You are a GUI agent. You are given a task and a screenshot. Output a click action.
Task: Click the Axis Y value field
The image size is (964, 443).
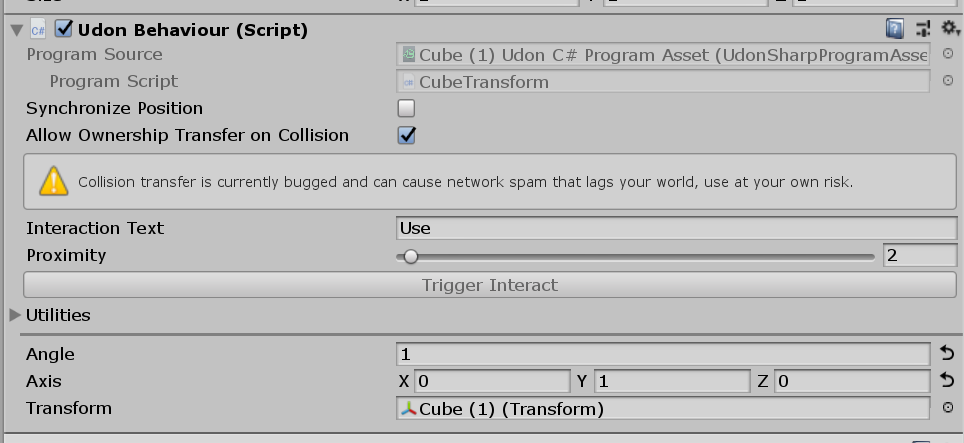[671, 381]
